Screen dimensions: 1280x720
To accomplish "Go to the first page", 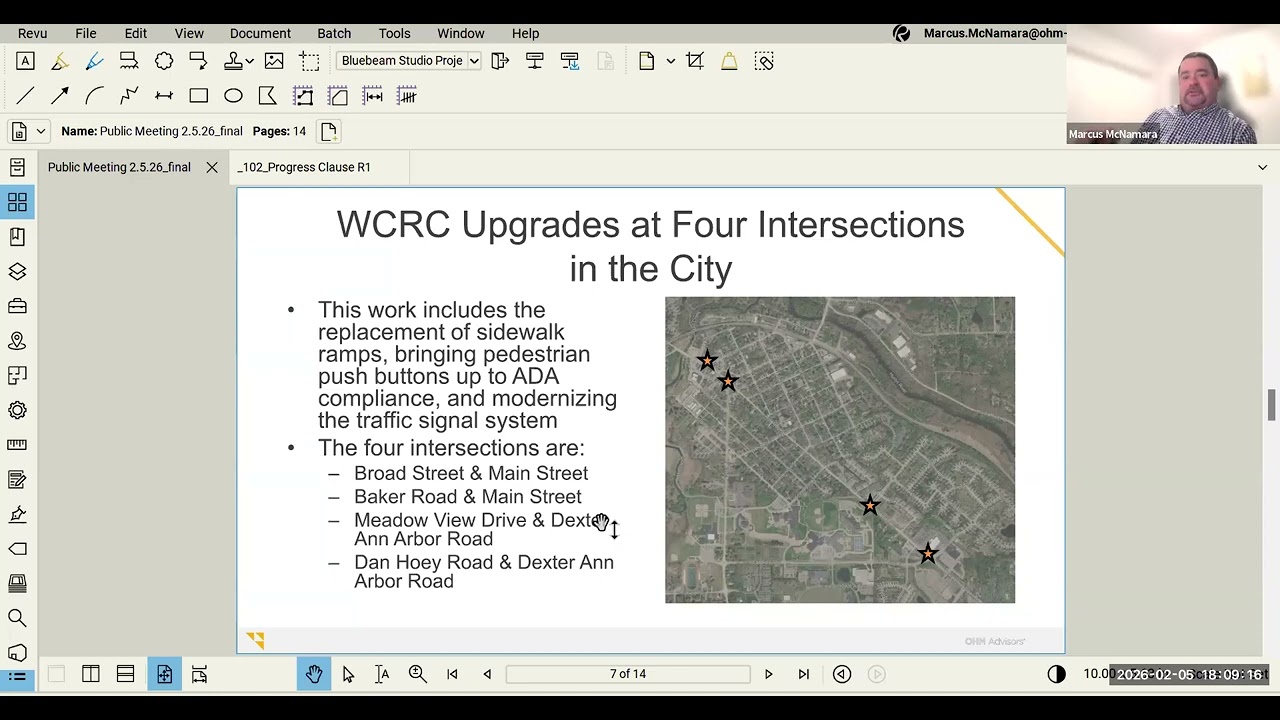I will tap(452, 674).
